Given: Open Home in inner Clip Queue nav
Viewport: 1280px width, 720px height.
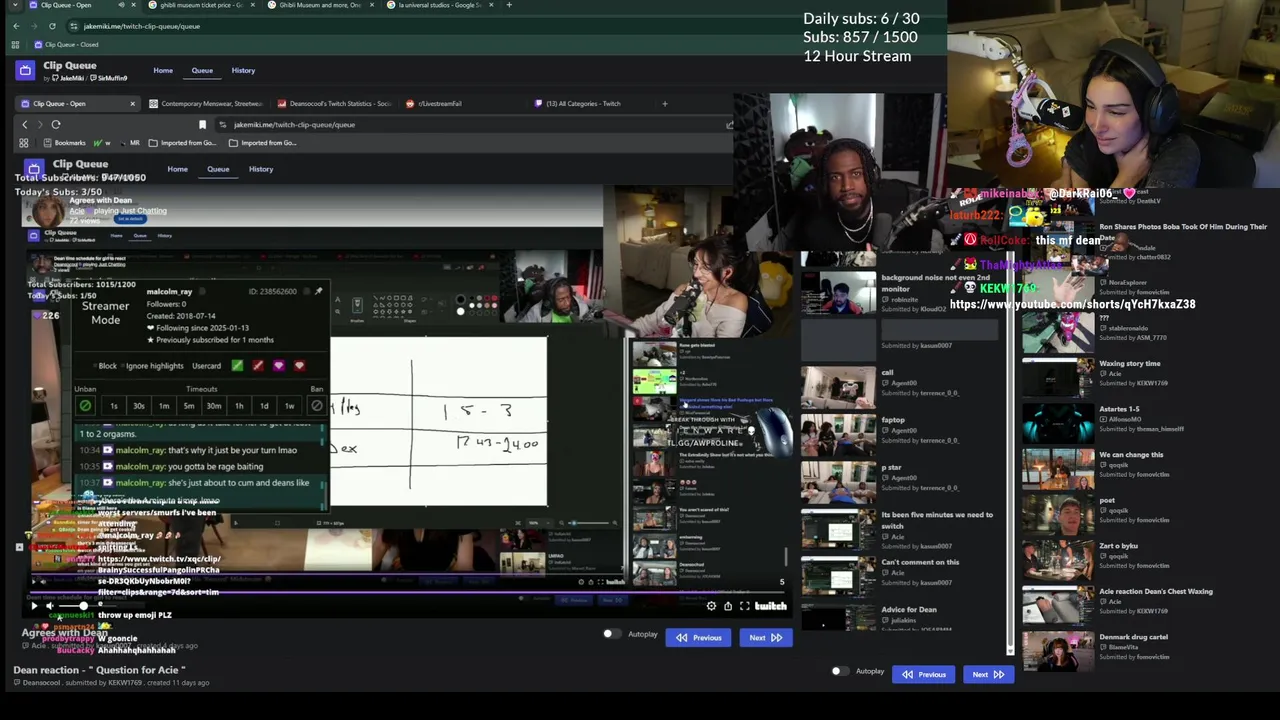Looking at the screenshot, I should (x=177, y=169).
